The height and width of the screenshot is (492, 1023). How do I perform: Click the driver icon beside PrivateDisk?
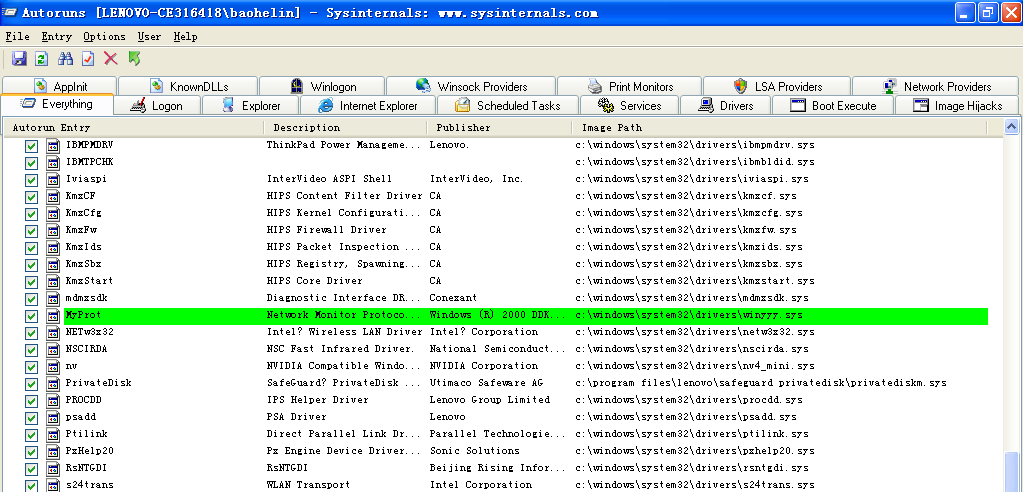[53, 384]
